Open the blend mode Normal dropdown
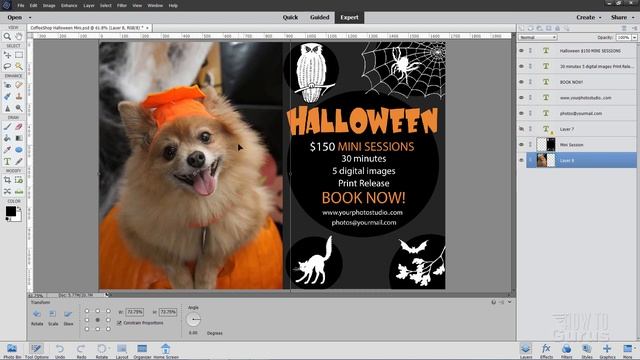 pyautogui.click(x=538, y=37)
